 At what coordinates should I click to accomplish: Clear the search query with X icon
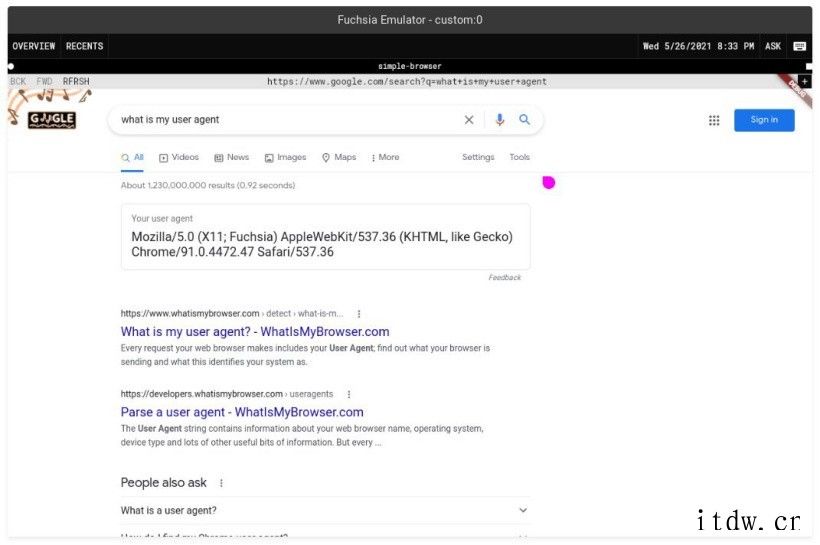tap(469, 120)
